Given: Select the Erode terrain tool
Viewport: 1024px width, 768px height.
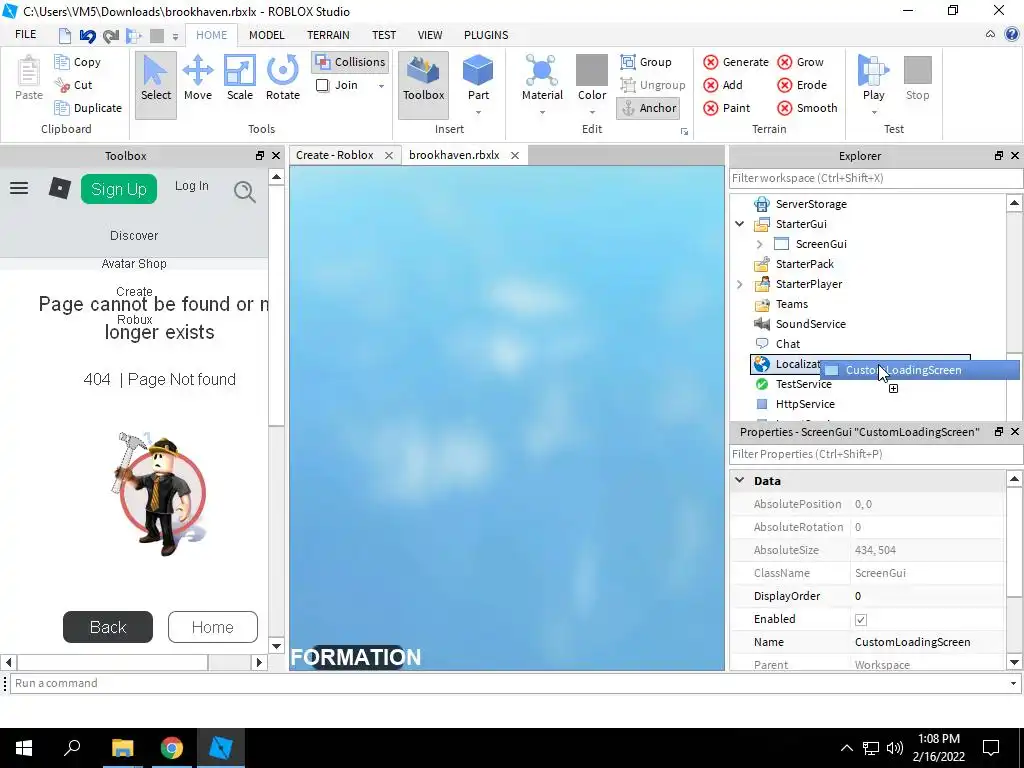Looking at the screenshot, I should click(x=803, y=85).
